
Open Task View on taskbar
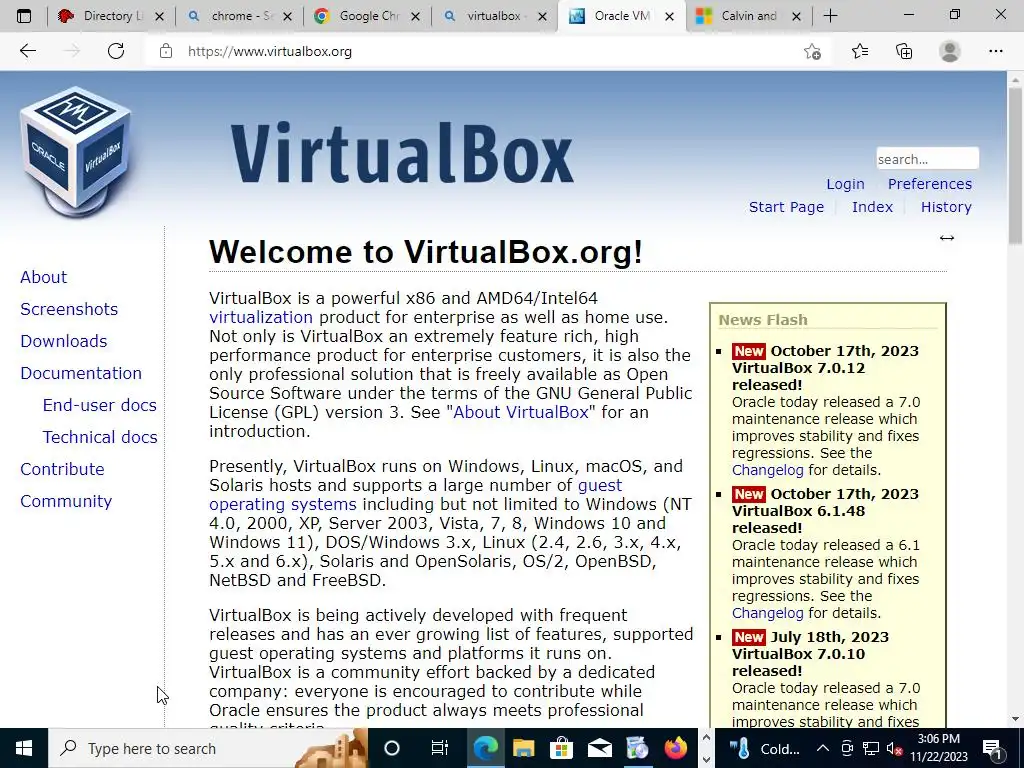point(440,748)
